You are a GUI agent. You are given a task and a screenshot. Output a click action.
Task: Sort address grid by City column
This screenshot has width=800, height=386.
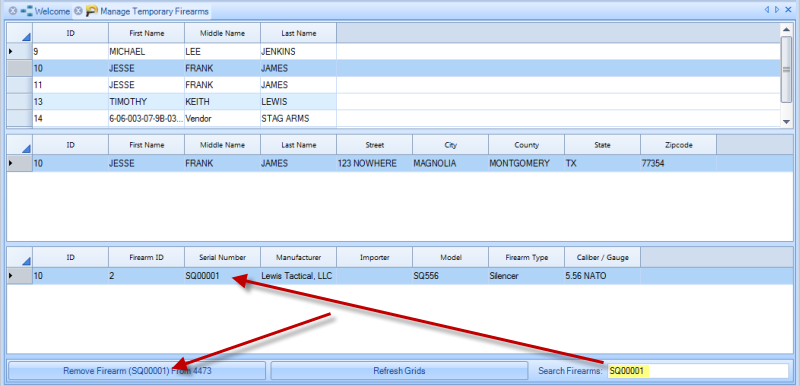coord(451,145)
